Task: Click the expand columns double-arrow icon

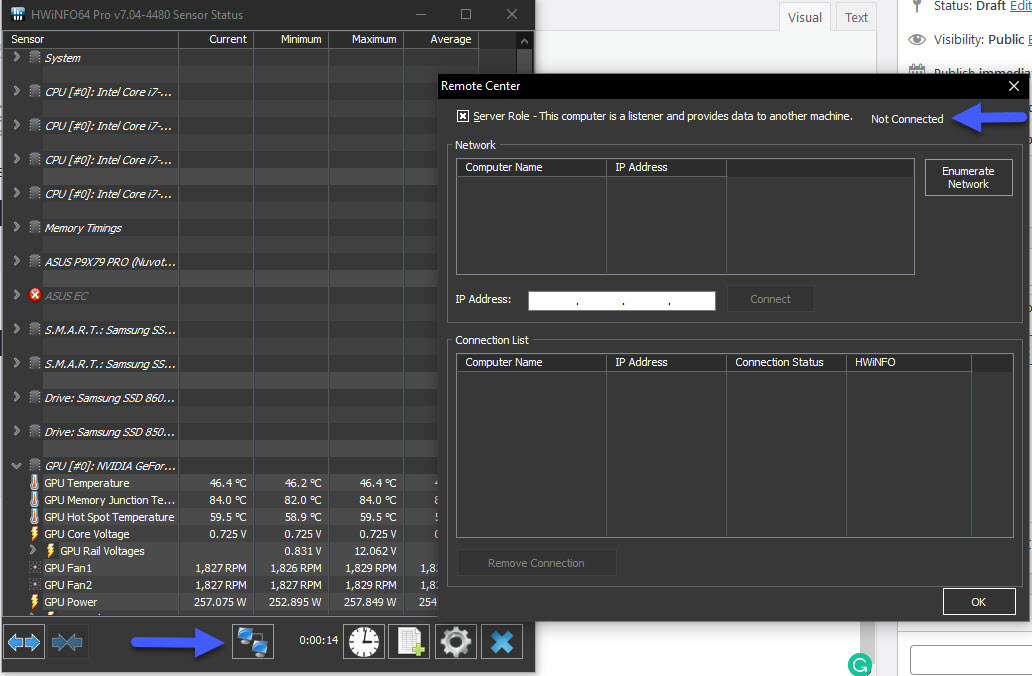Action: (x=24, y=641)
